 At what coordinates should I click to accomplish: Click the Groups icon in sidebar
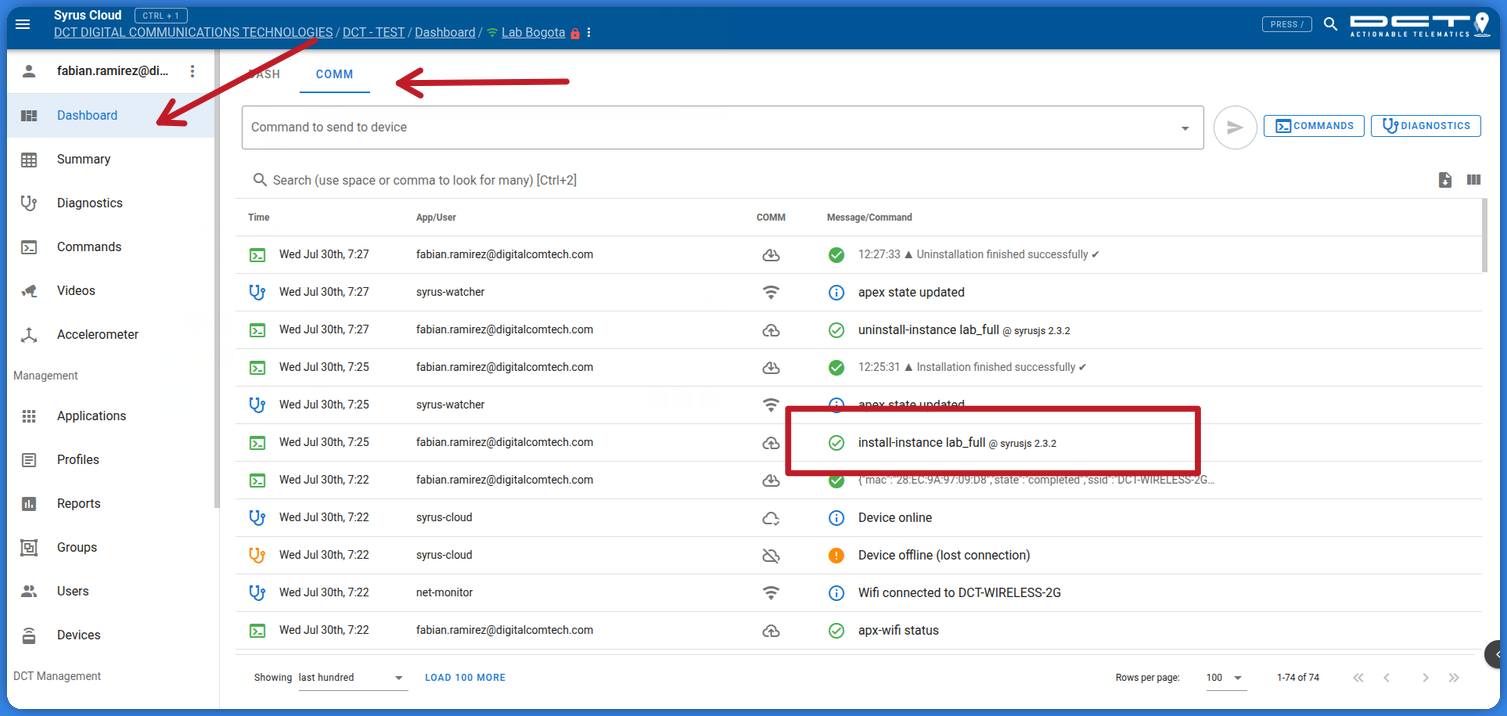29,548
